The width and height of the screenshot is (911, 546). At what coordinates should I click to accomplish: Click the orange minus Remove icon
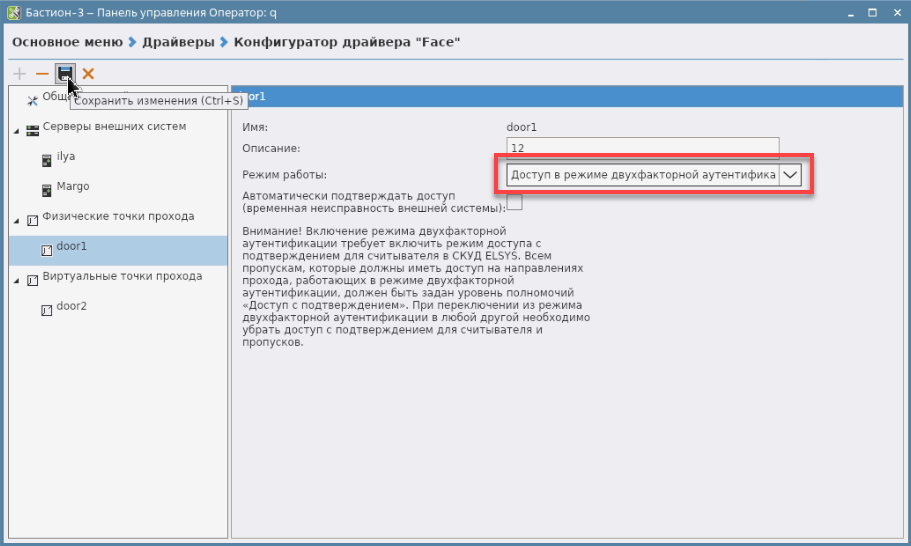coord(42,74)
